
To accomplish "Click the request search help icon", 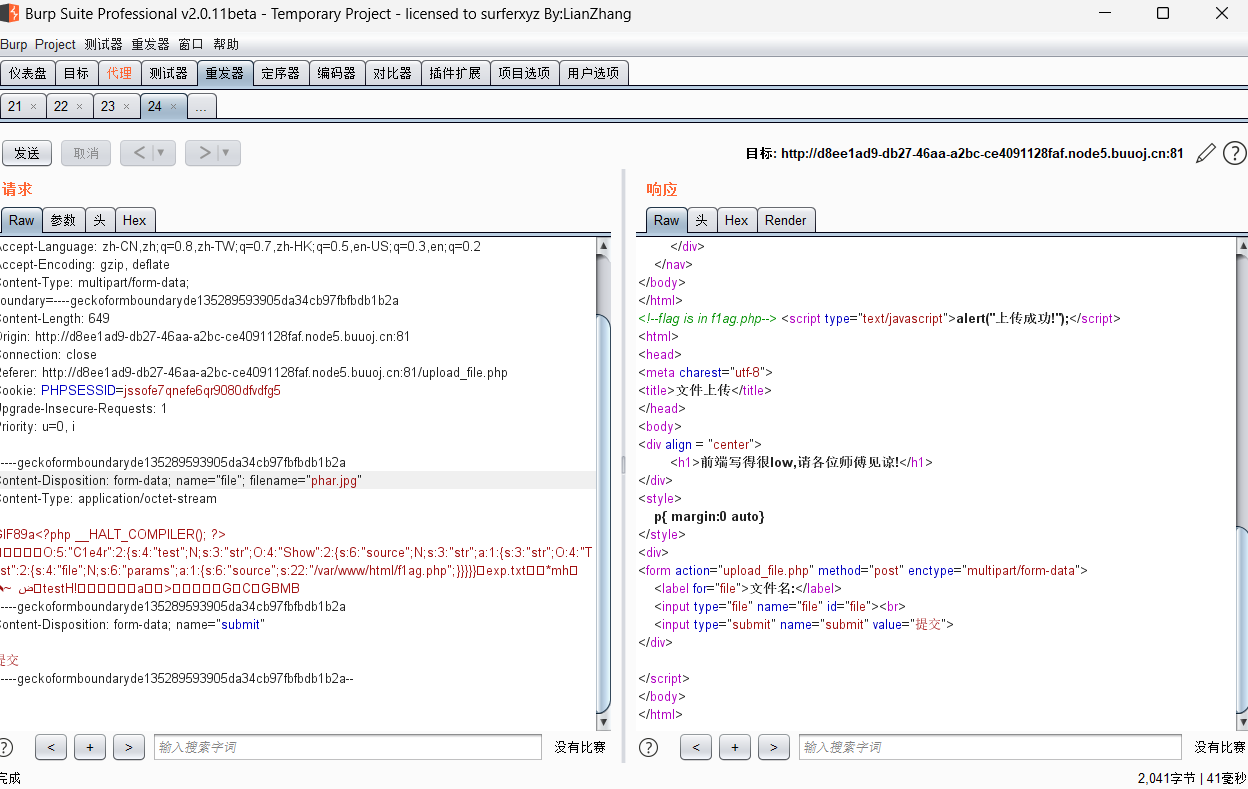I will click(x=5, y=747).
